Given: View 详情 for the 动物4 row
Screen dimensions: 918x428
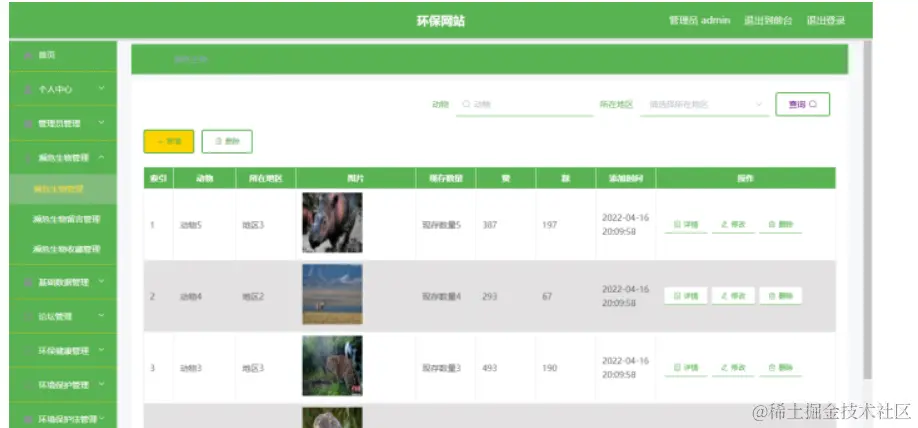Looking at the screenshot, I should pos(686,296).
